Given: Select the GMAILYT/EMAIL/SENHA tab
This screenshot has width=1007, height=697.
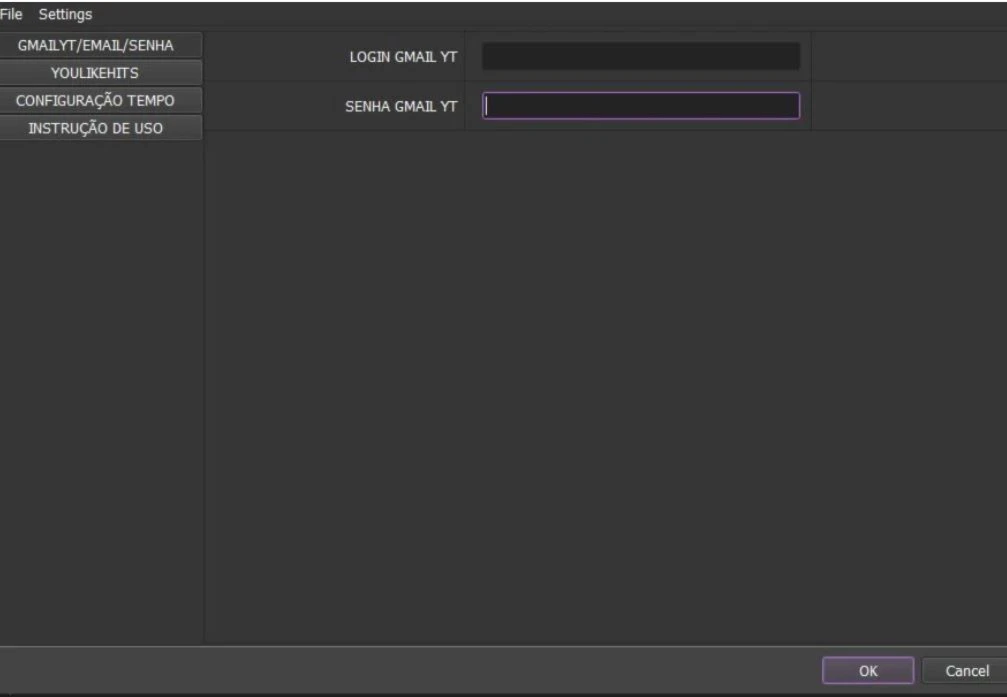Looking at the screenshot, I should coord(101,45).
